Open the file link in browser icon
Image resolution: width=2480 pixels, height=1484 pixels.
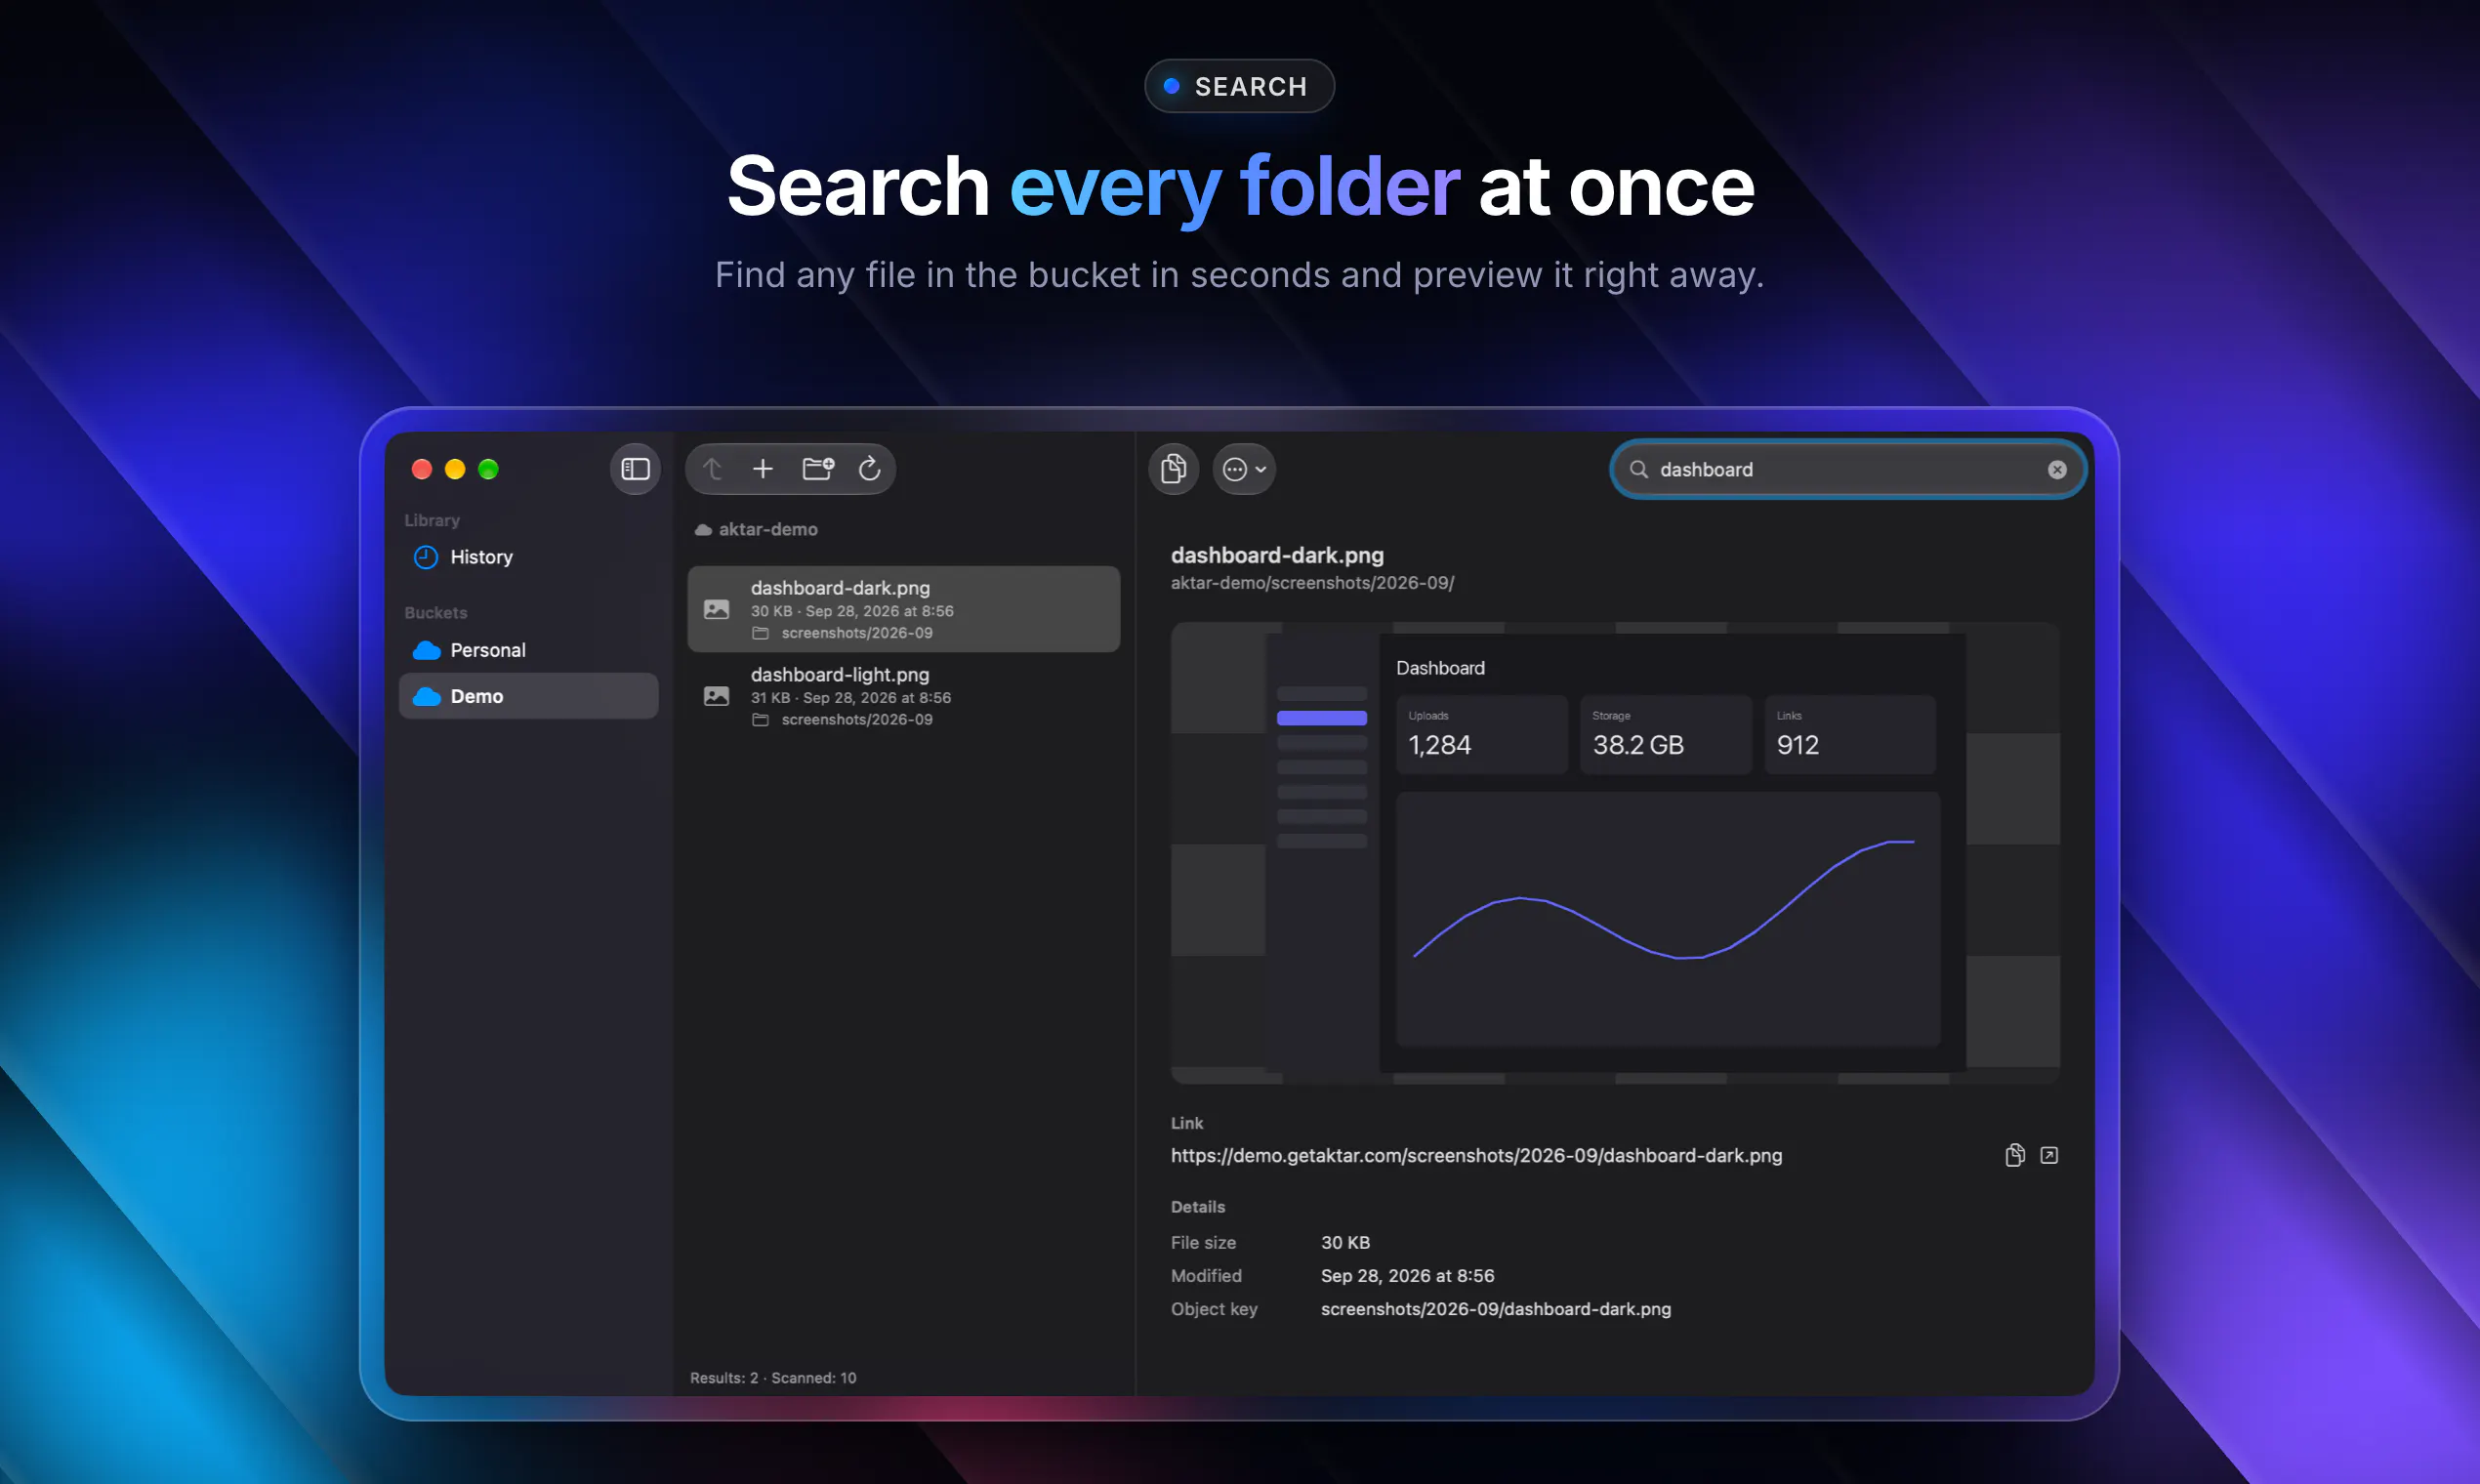[2049, 1155]
